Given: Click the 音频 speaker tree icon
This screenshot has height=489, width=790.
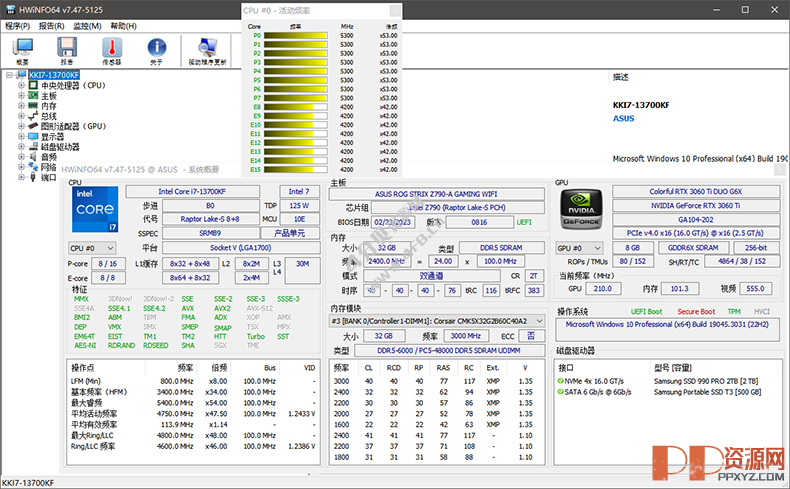Looking at the screenshot, I should 33,157.
